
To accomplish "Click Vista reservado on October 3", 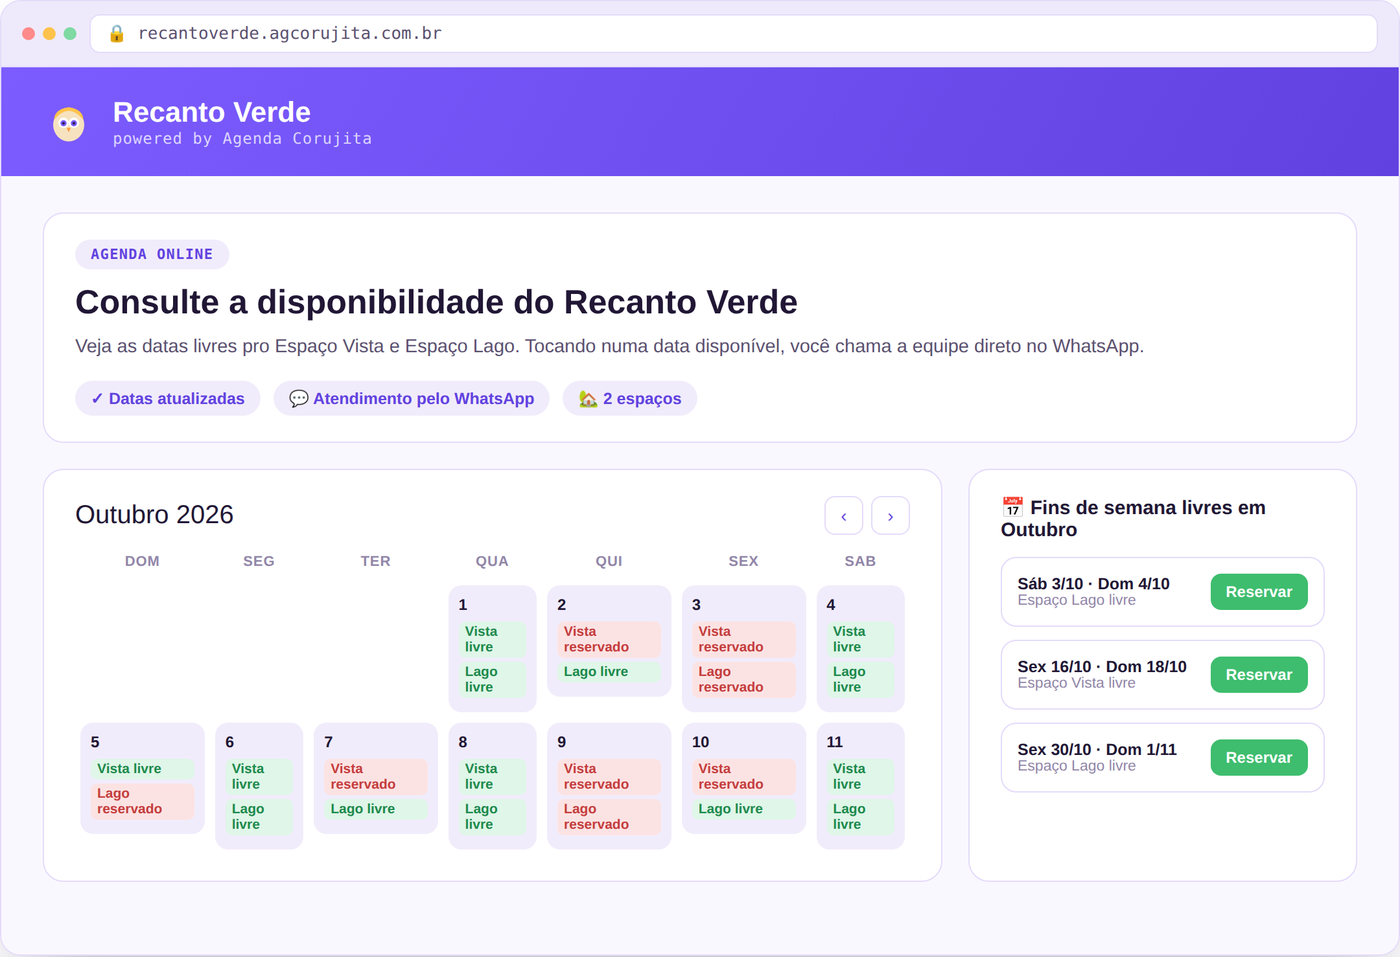I will point(744,639).
